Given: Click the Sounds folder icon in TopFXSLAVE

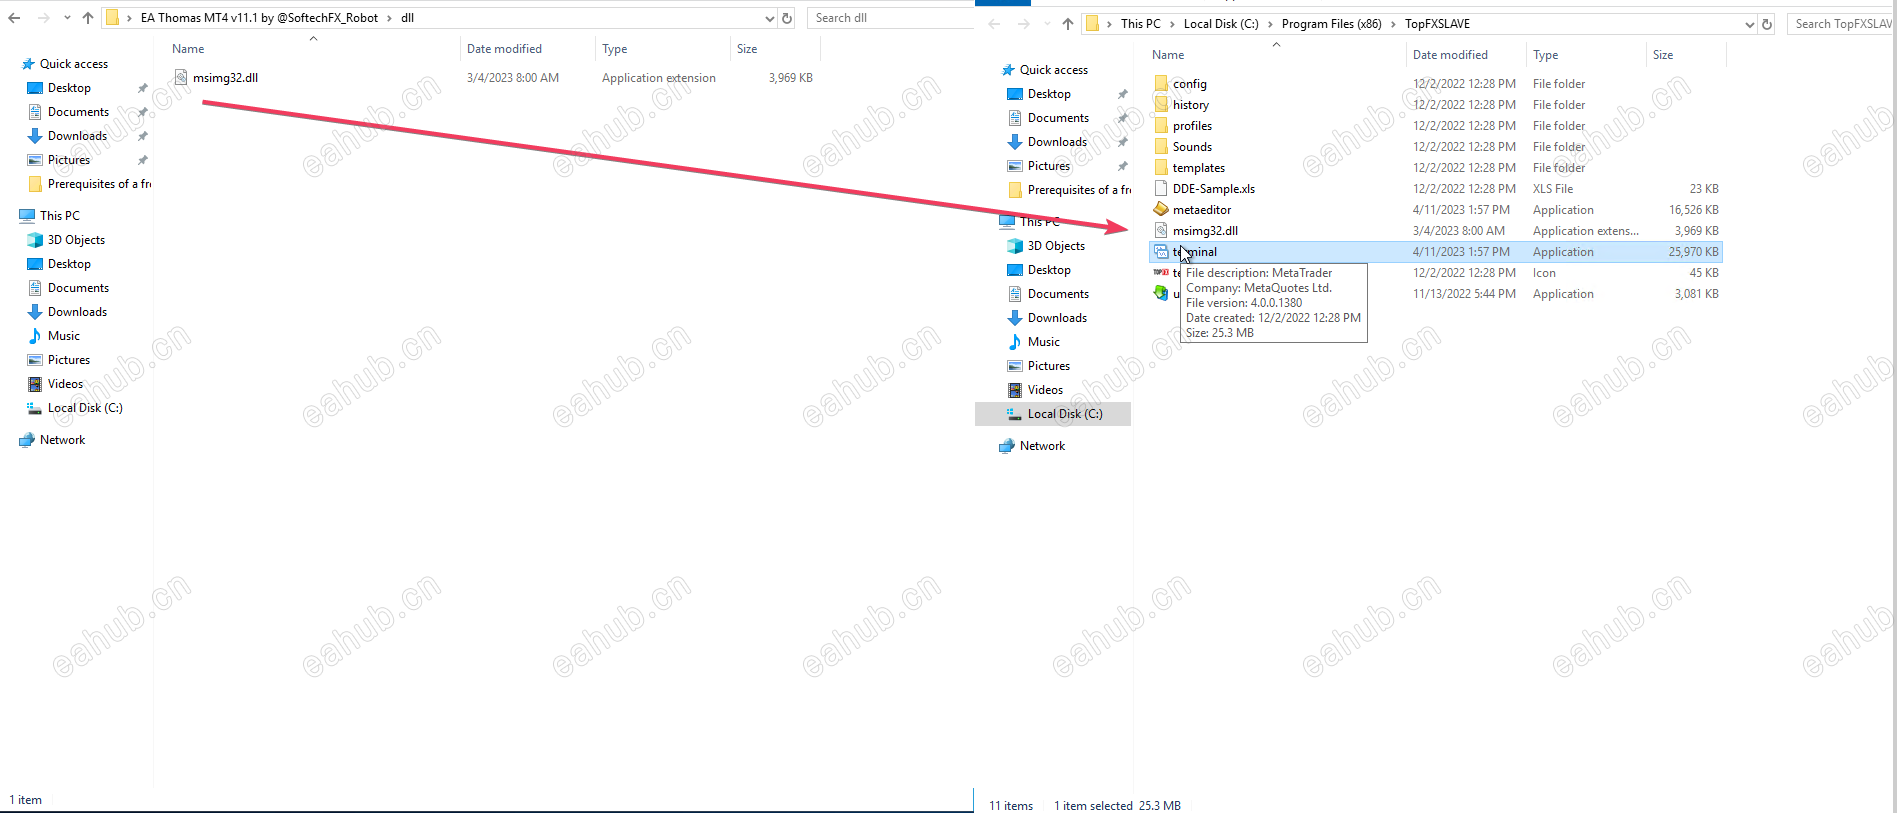Looking at the screenshot, I should tap(1161, 146).
